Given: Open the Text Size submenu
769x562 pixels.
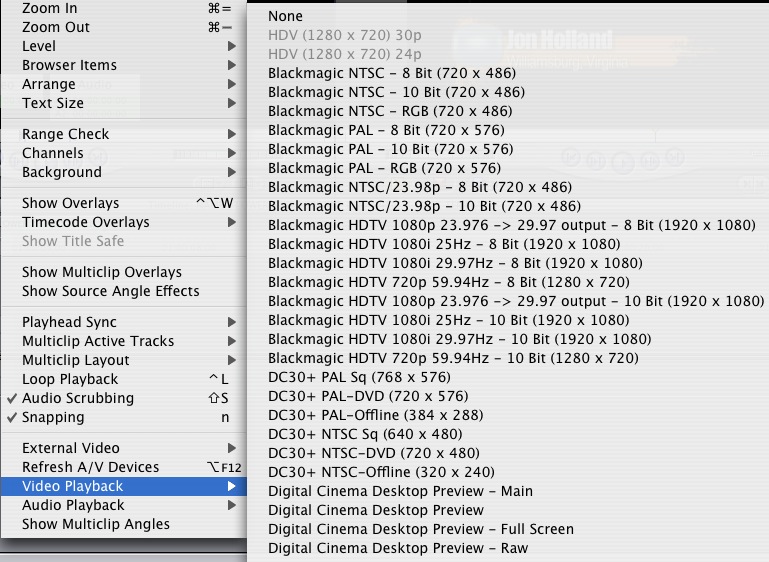Looking at the screenshot, I should tap(123, 103).
